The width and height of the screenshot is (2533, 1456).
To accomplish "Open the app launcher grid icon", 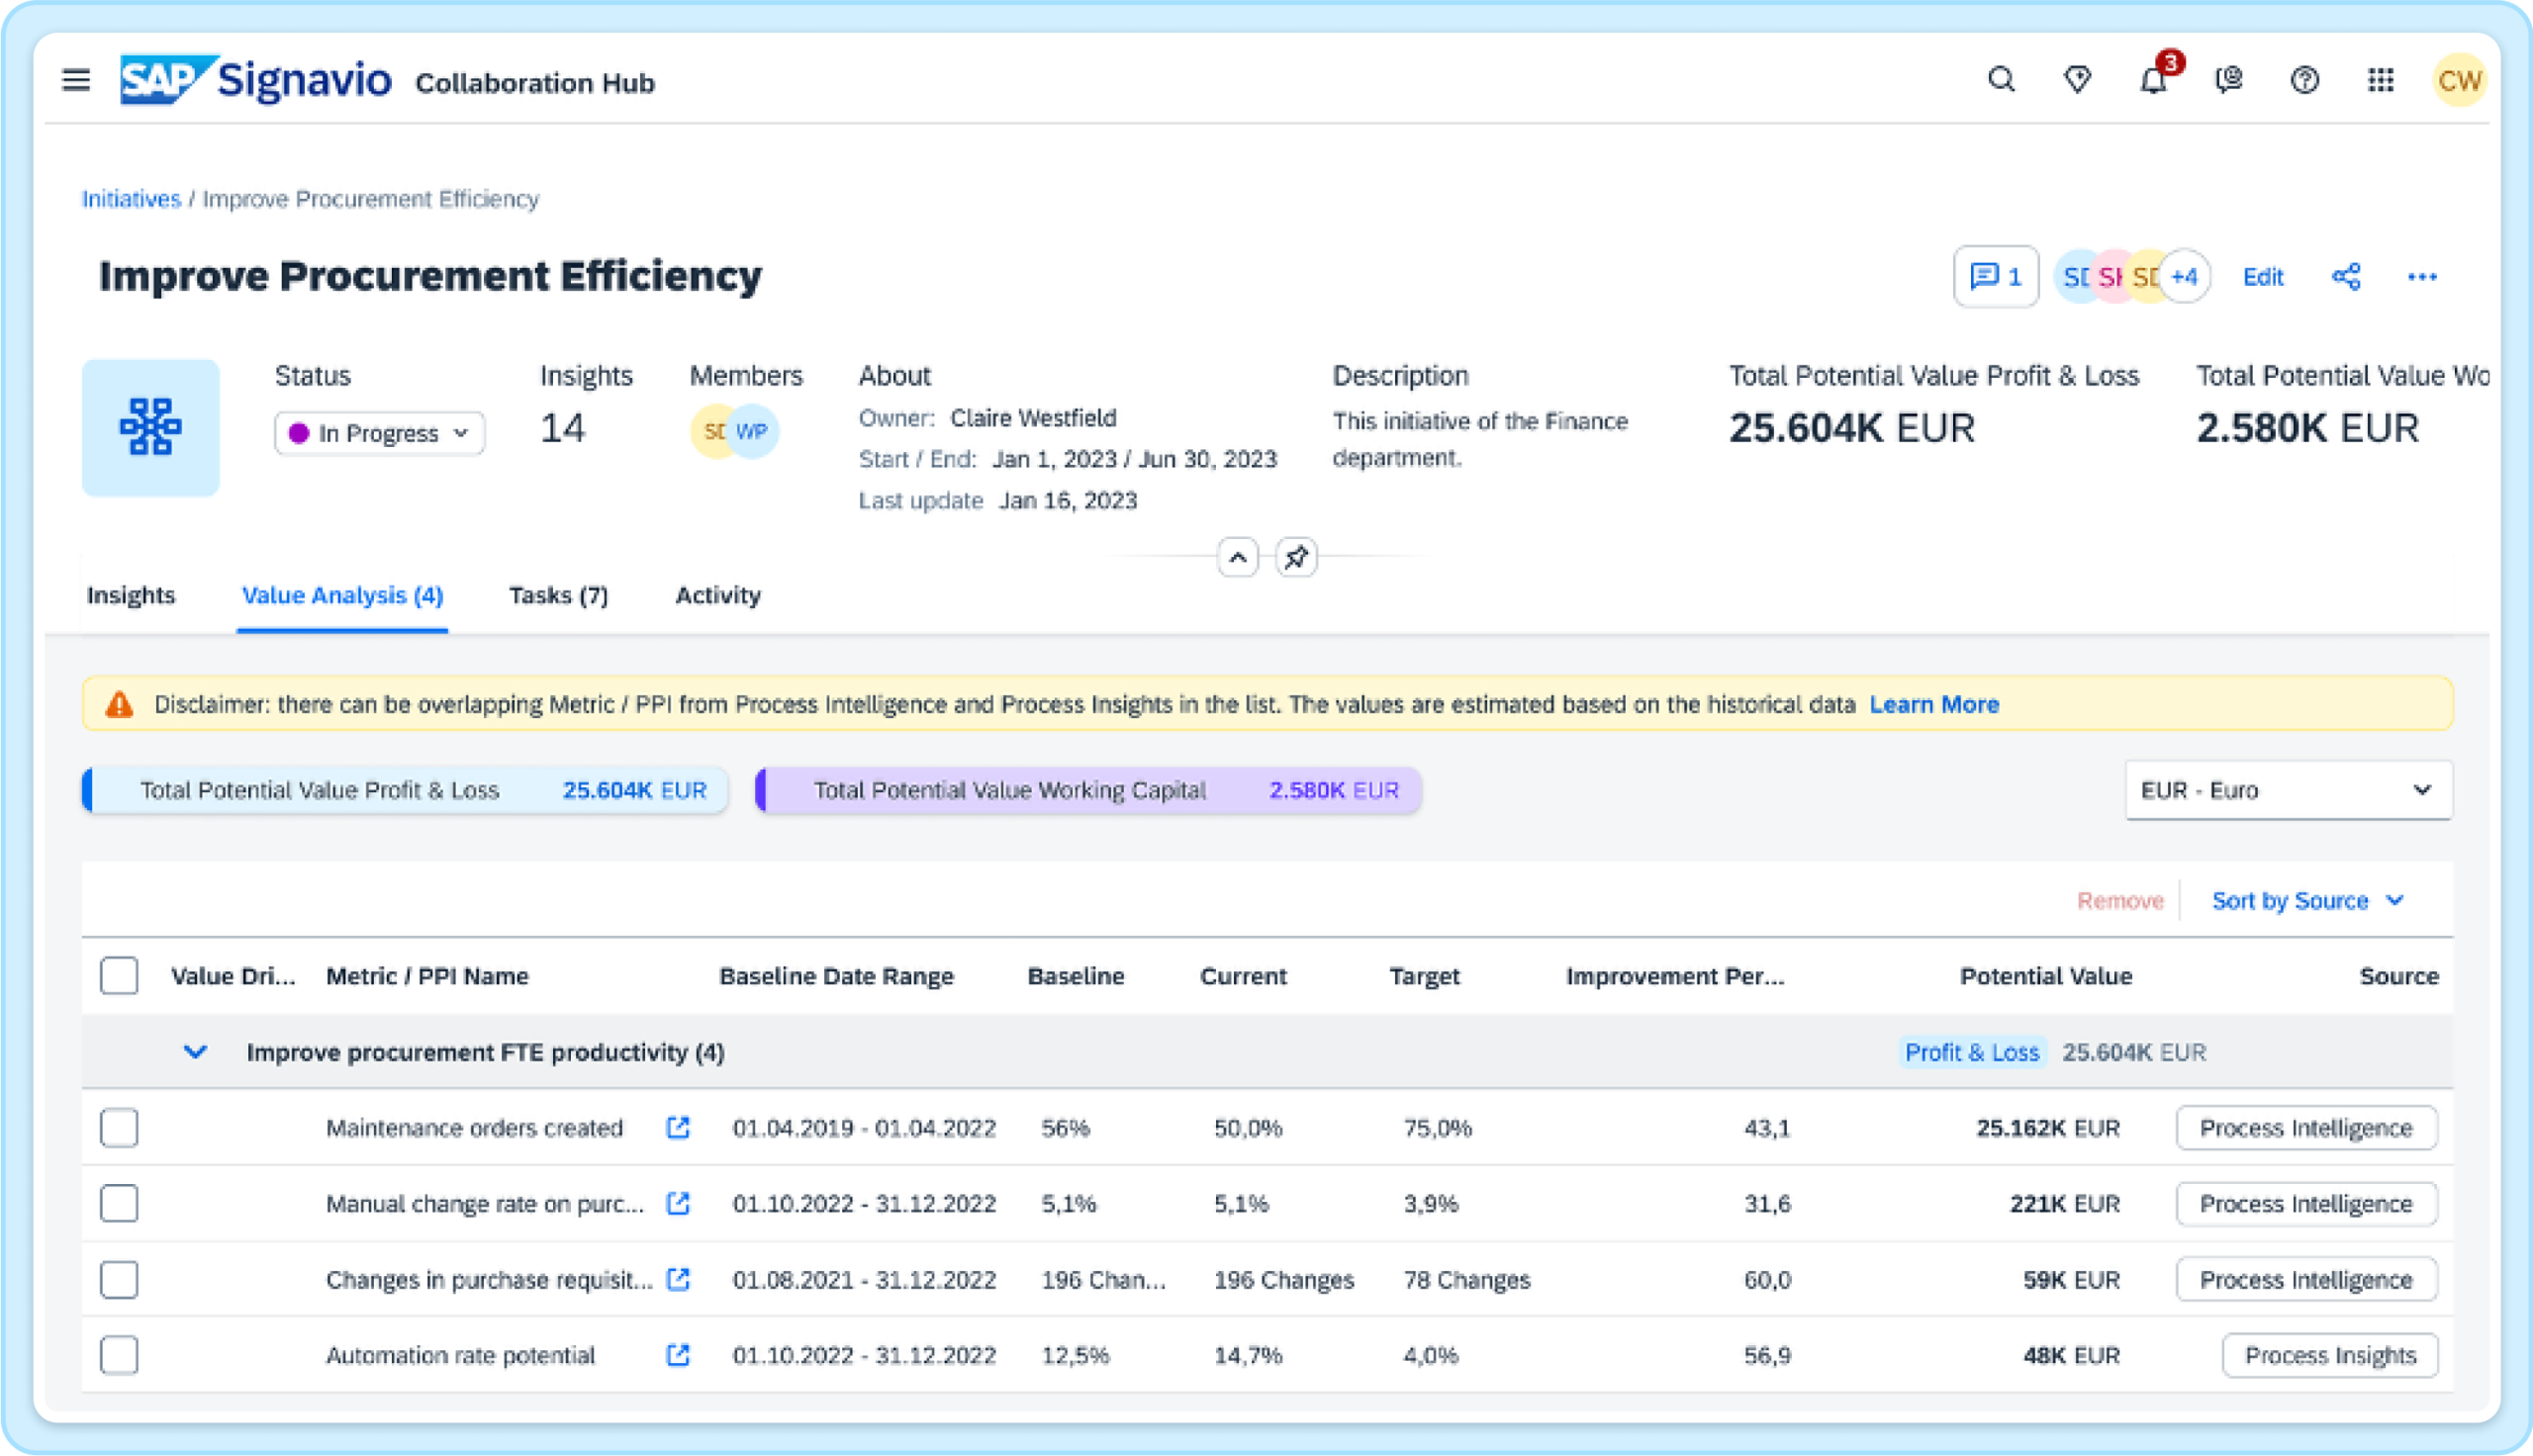I will [2380, 80].
